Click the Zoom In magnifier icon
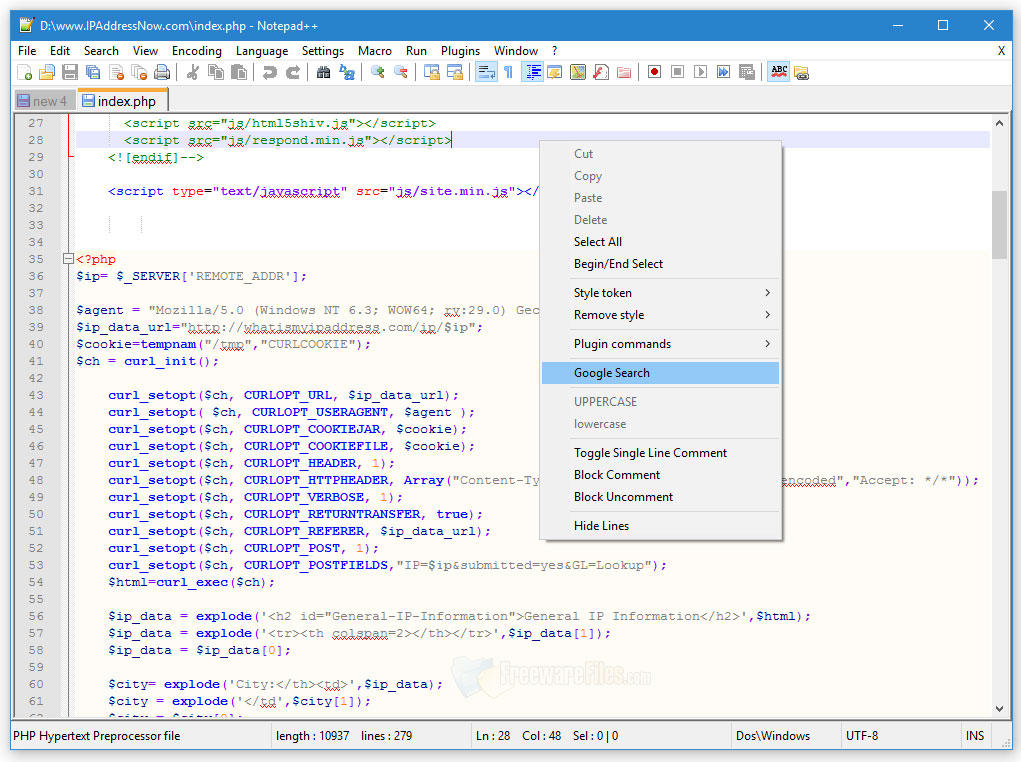Screen dimensions: 1021x762 [x=377, y=71]
